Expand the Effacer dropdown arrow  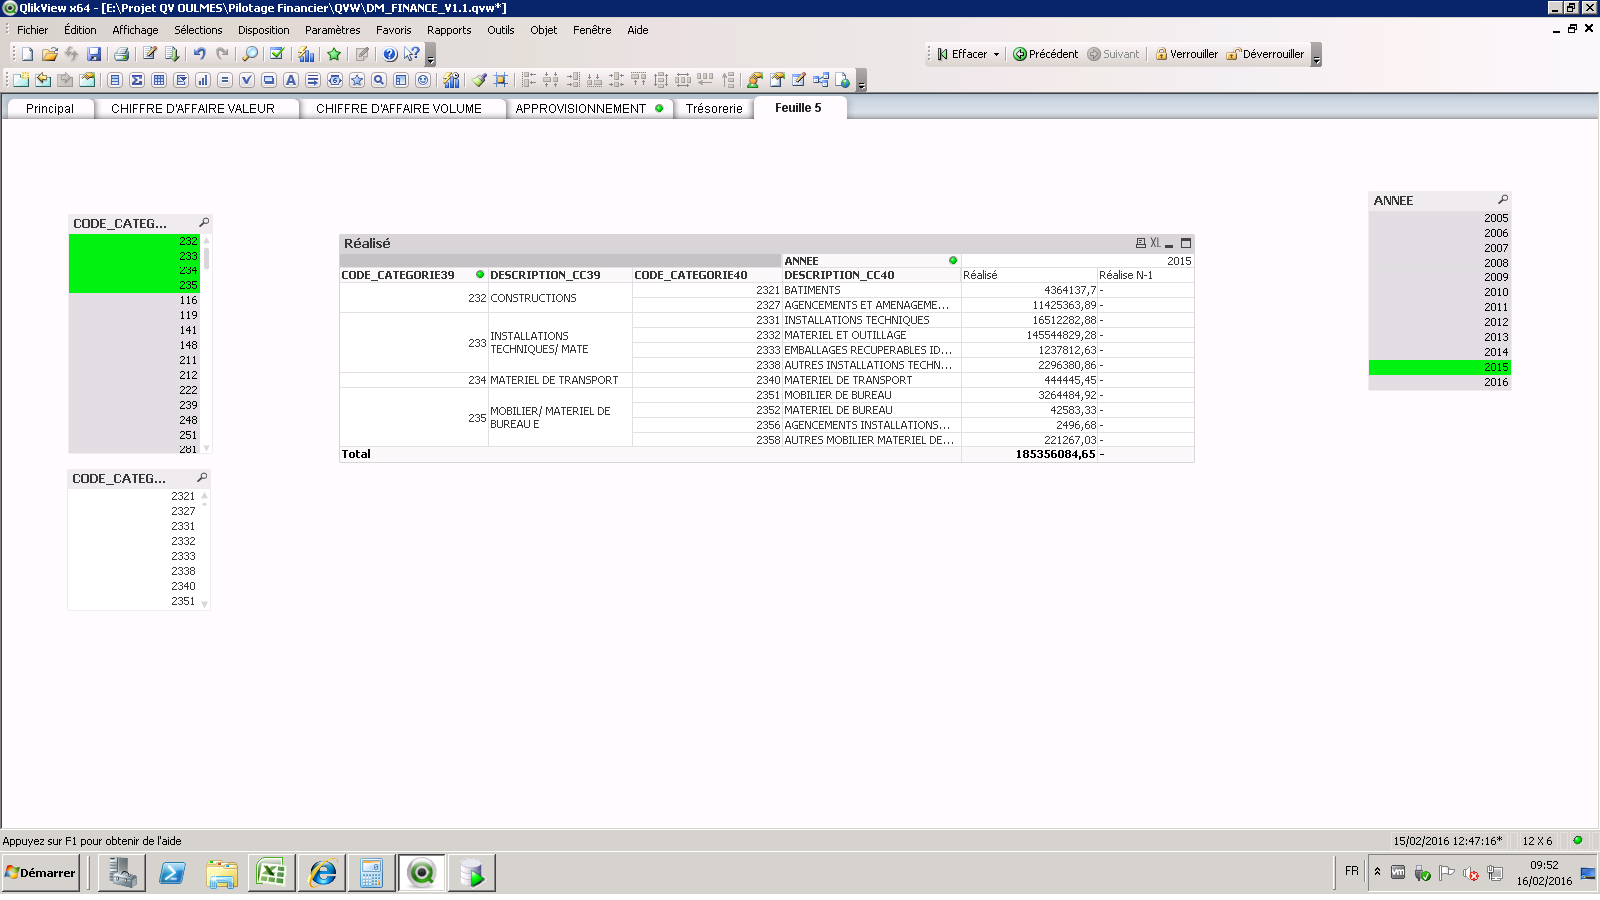coord(996,54)
